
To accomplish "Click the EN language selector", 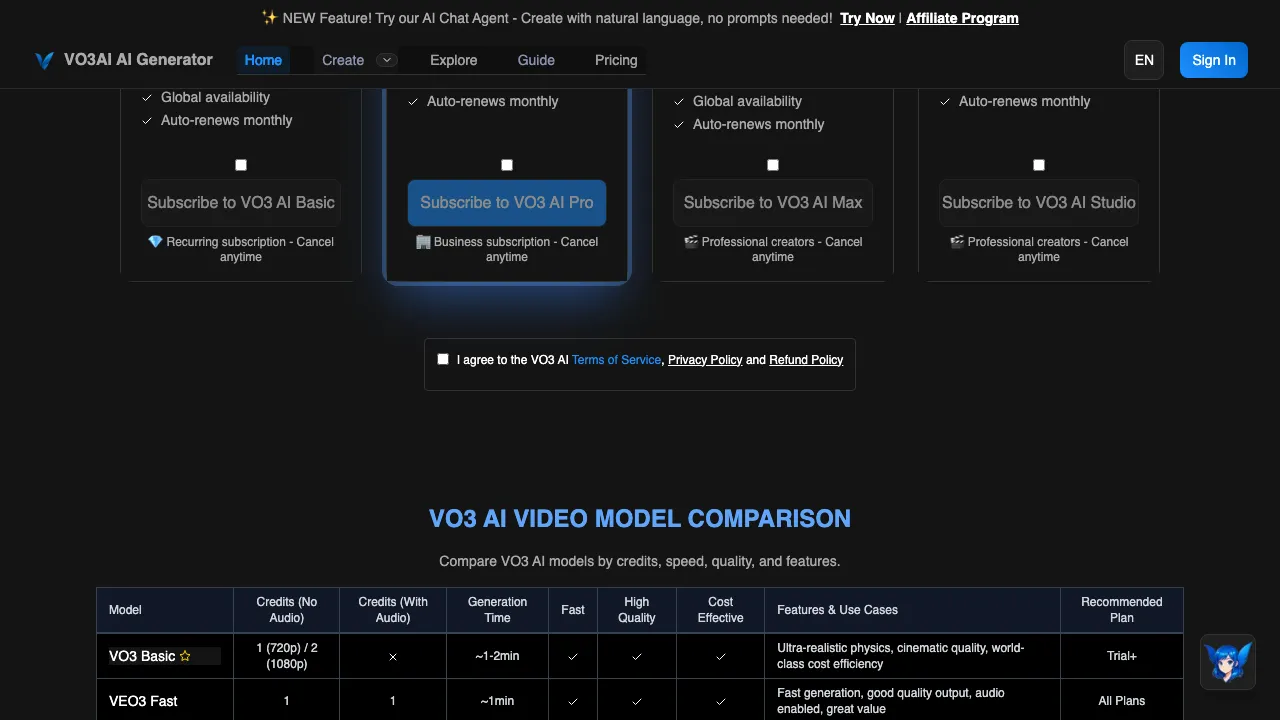I will click(x=1144, y=60).
